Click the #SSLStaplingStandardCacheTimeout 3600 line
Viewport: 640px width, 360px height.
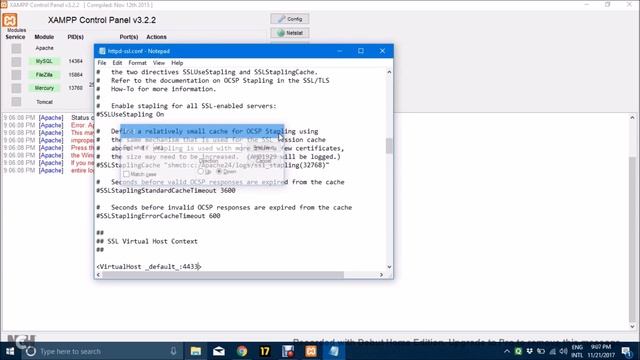[166, 191]
